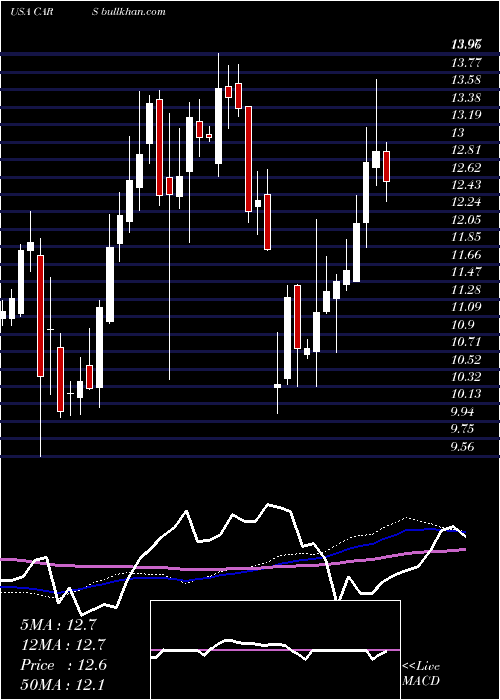Click the 13.58 price axis label

click(466, 80)
